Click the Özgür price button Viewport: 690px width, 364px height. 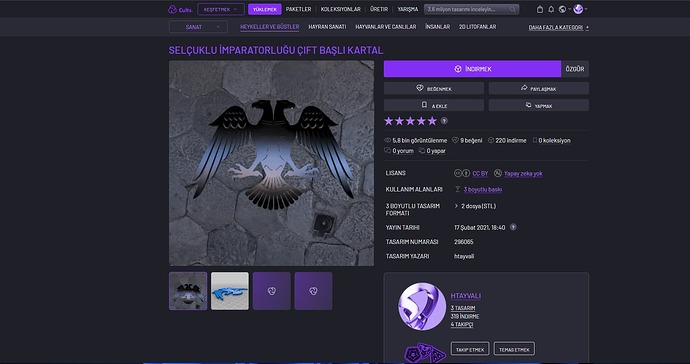click(575, 69)
